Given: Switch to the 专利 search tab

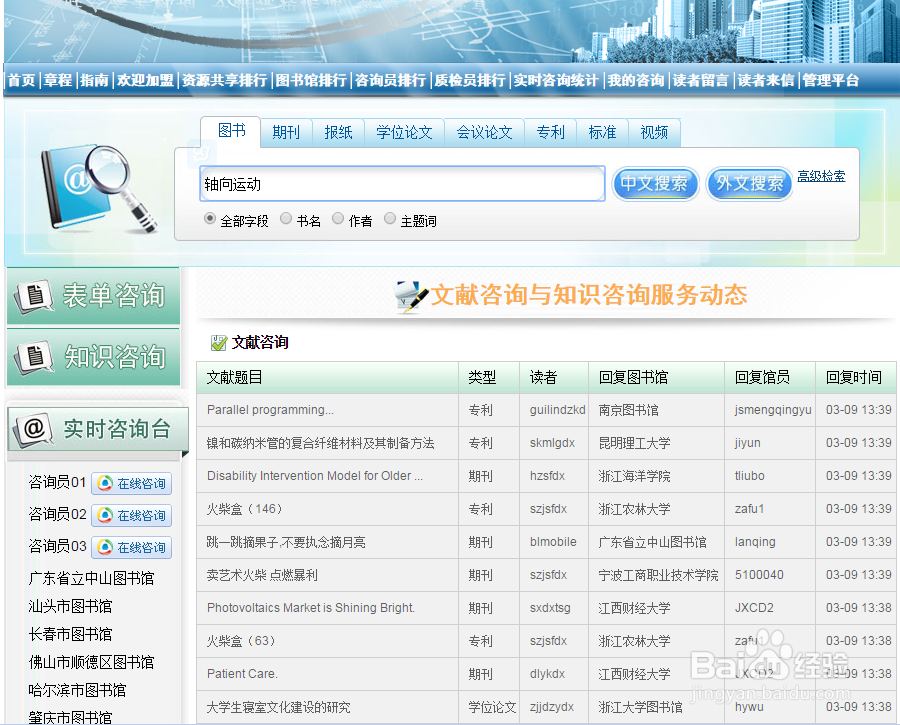Looking at the screenshot, I should [550, 133].
